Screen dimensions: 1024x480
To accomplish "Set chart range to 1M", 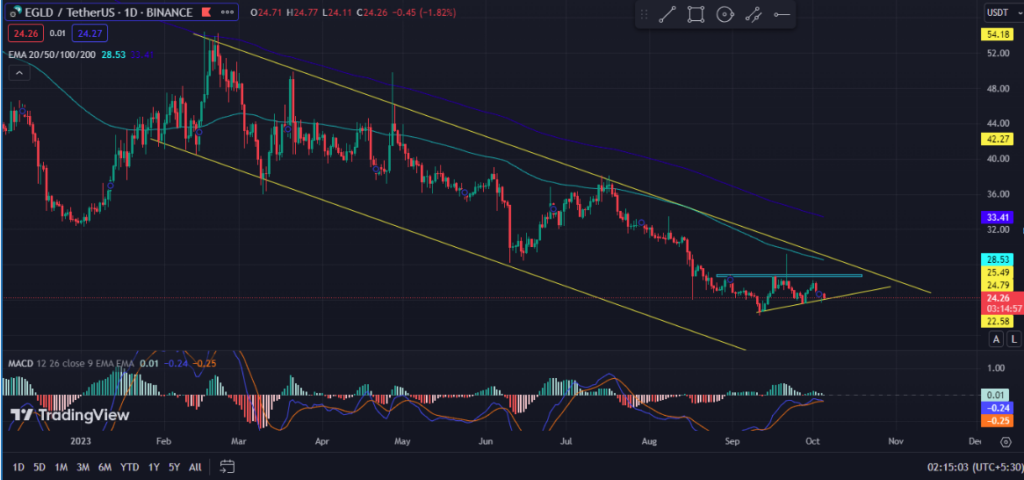I will point(61,467).
